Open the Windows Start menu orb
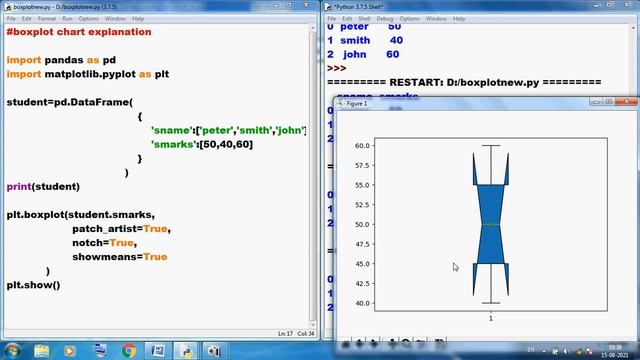640x360 pixels. point(12,351)
